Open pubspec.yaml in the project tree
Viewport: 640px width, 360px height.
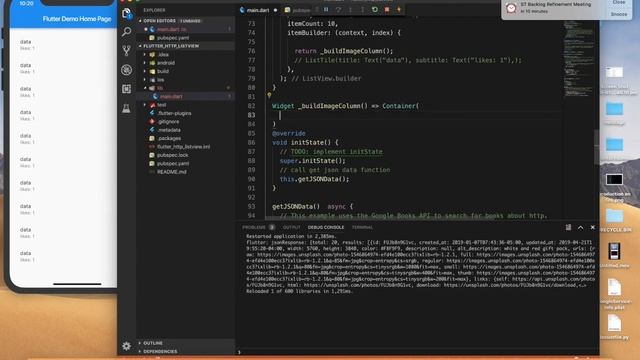pos(173,163)
